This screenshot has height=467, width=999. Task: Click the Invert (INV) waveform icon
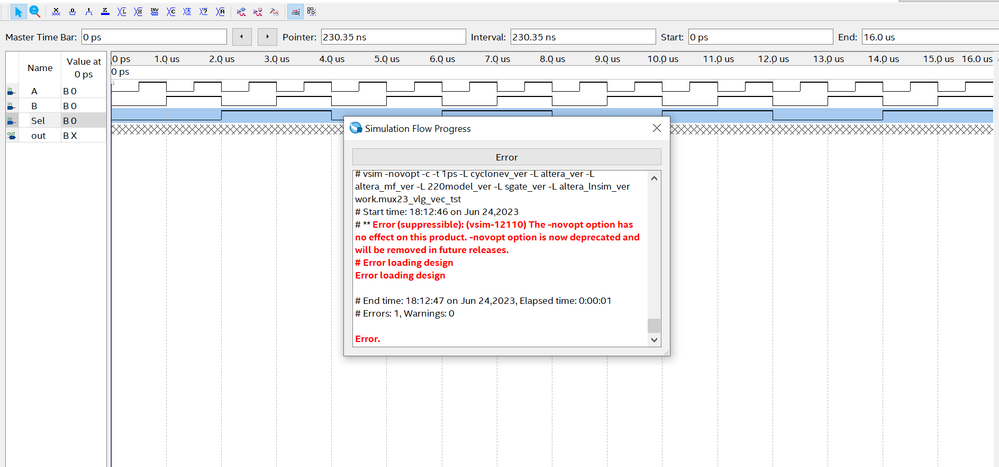(x=155, y=11)
